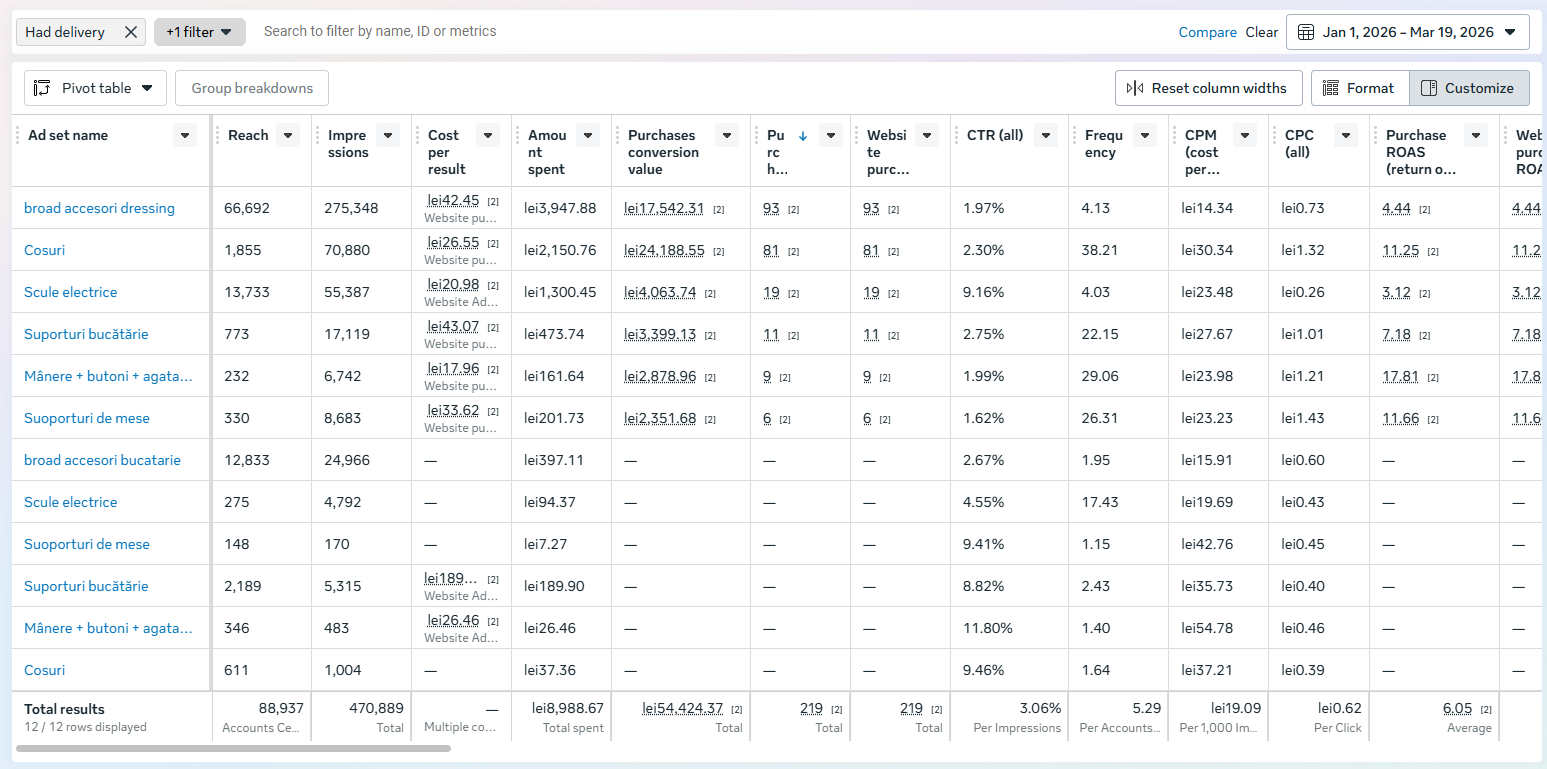The image size is (1547, 769).
Task: Open CTR (all) column menu
Action: 1045,135
